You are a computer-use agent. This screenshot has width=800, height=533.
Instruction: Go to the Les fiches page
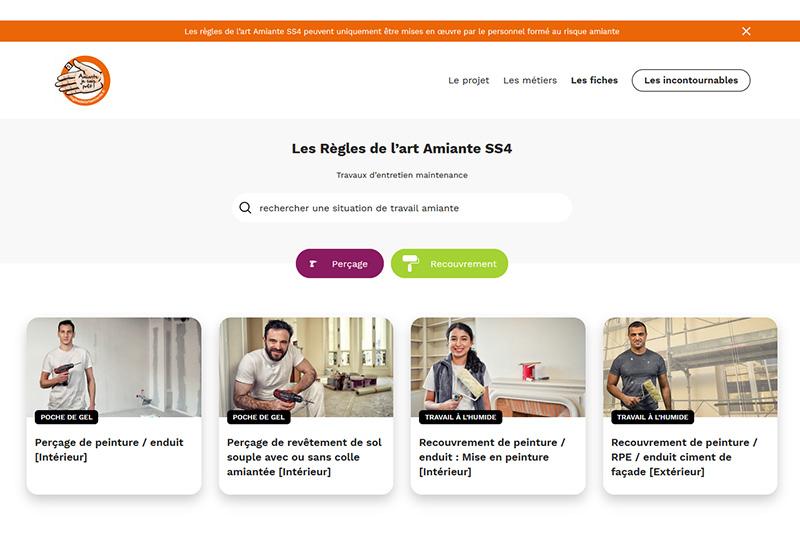pyautogui.click(x=594, y=80)
